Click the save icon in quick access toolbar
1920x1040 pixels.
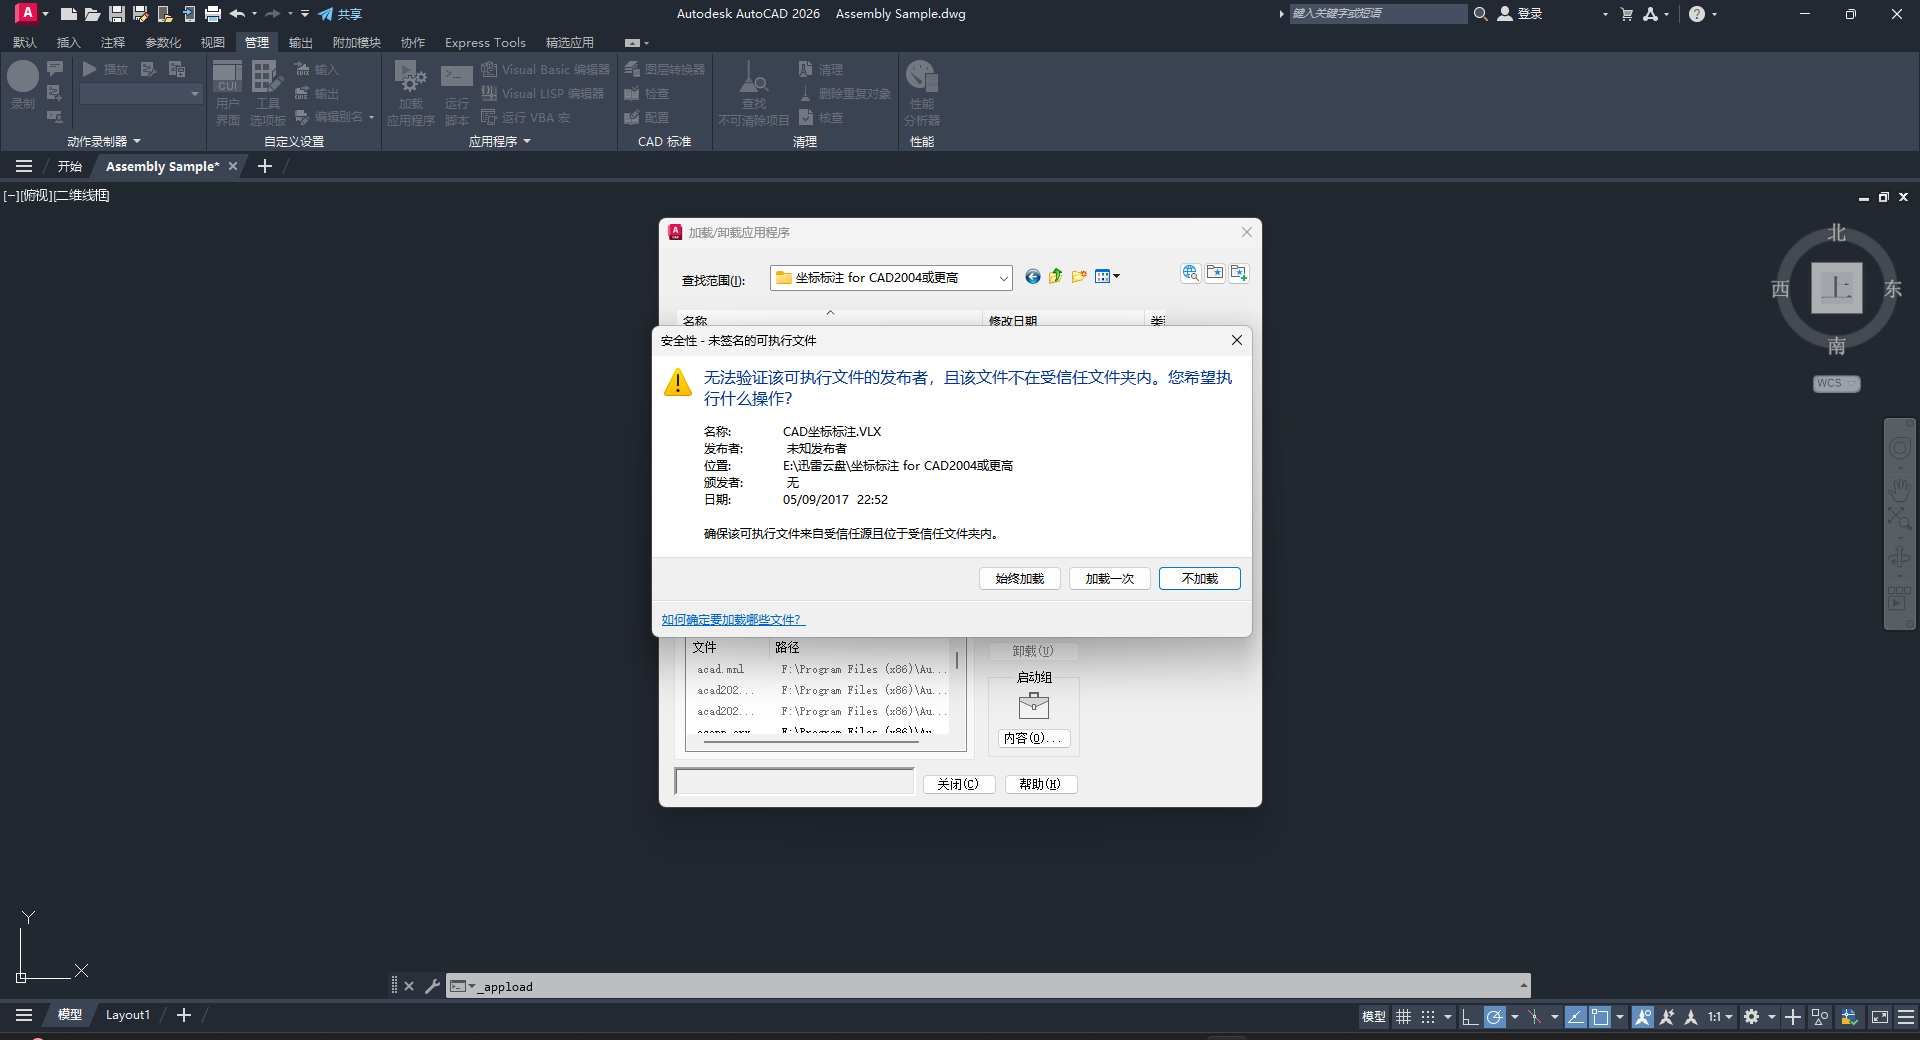pos(117,14)
